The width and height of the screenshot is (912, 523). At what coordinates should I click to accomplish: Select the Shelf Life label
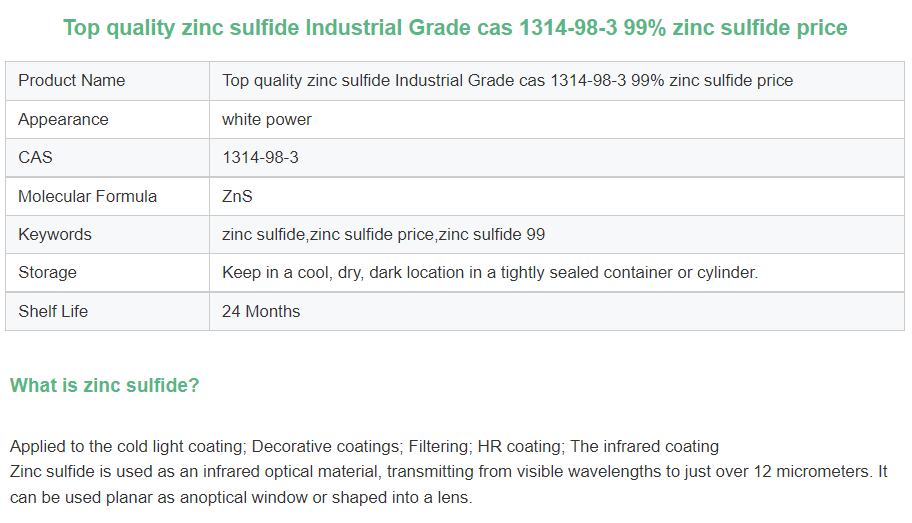pyautogui.click(x=53, y=311)
